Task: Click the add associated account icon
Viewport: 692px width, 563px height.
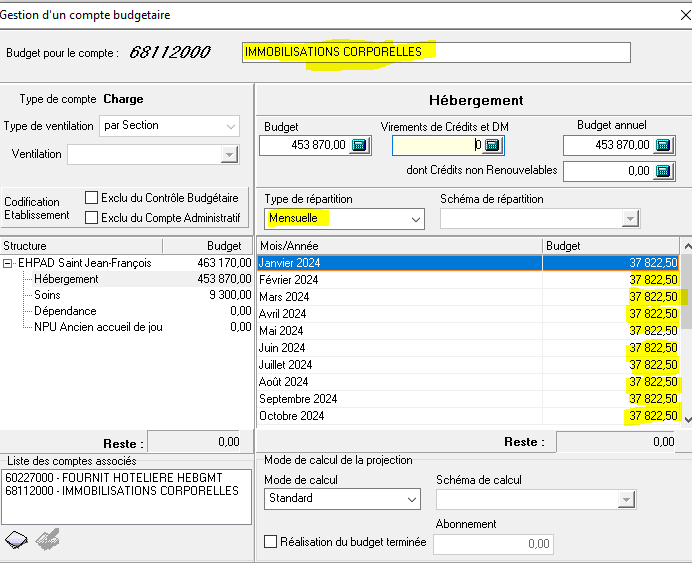Action: [x=17, y=540]
